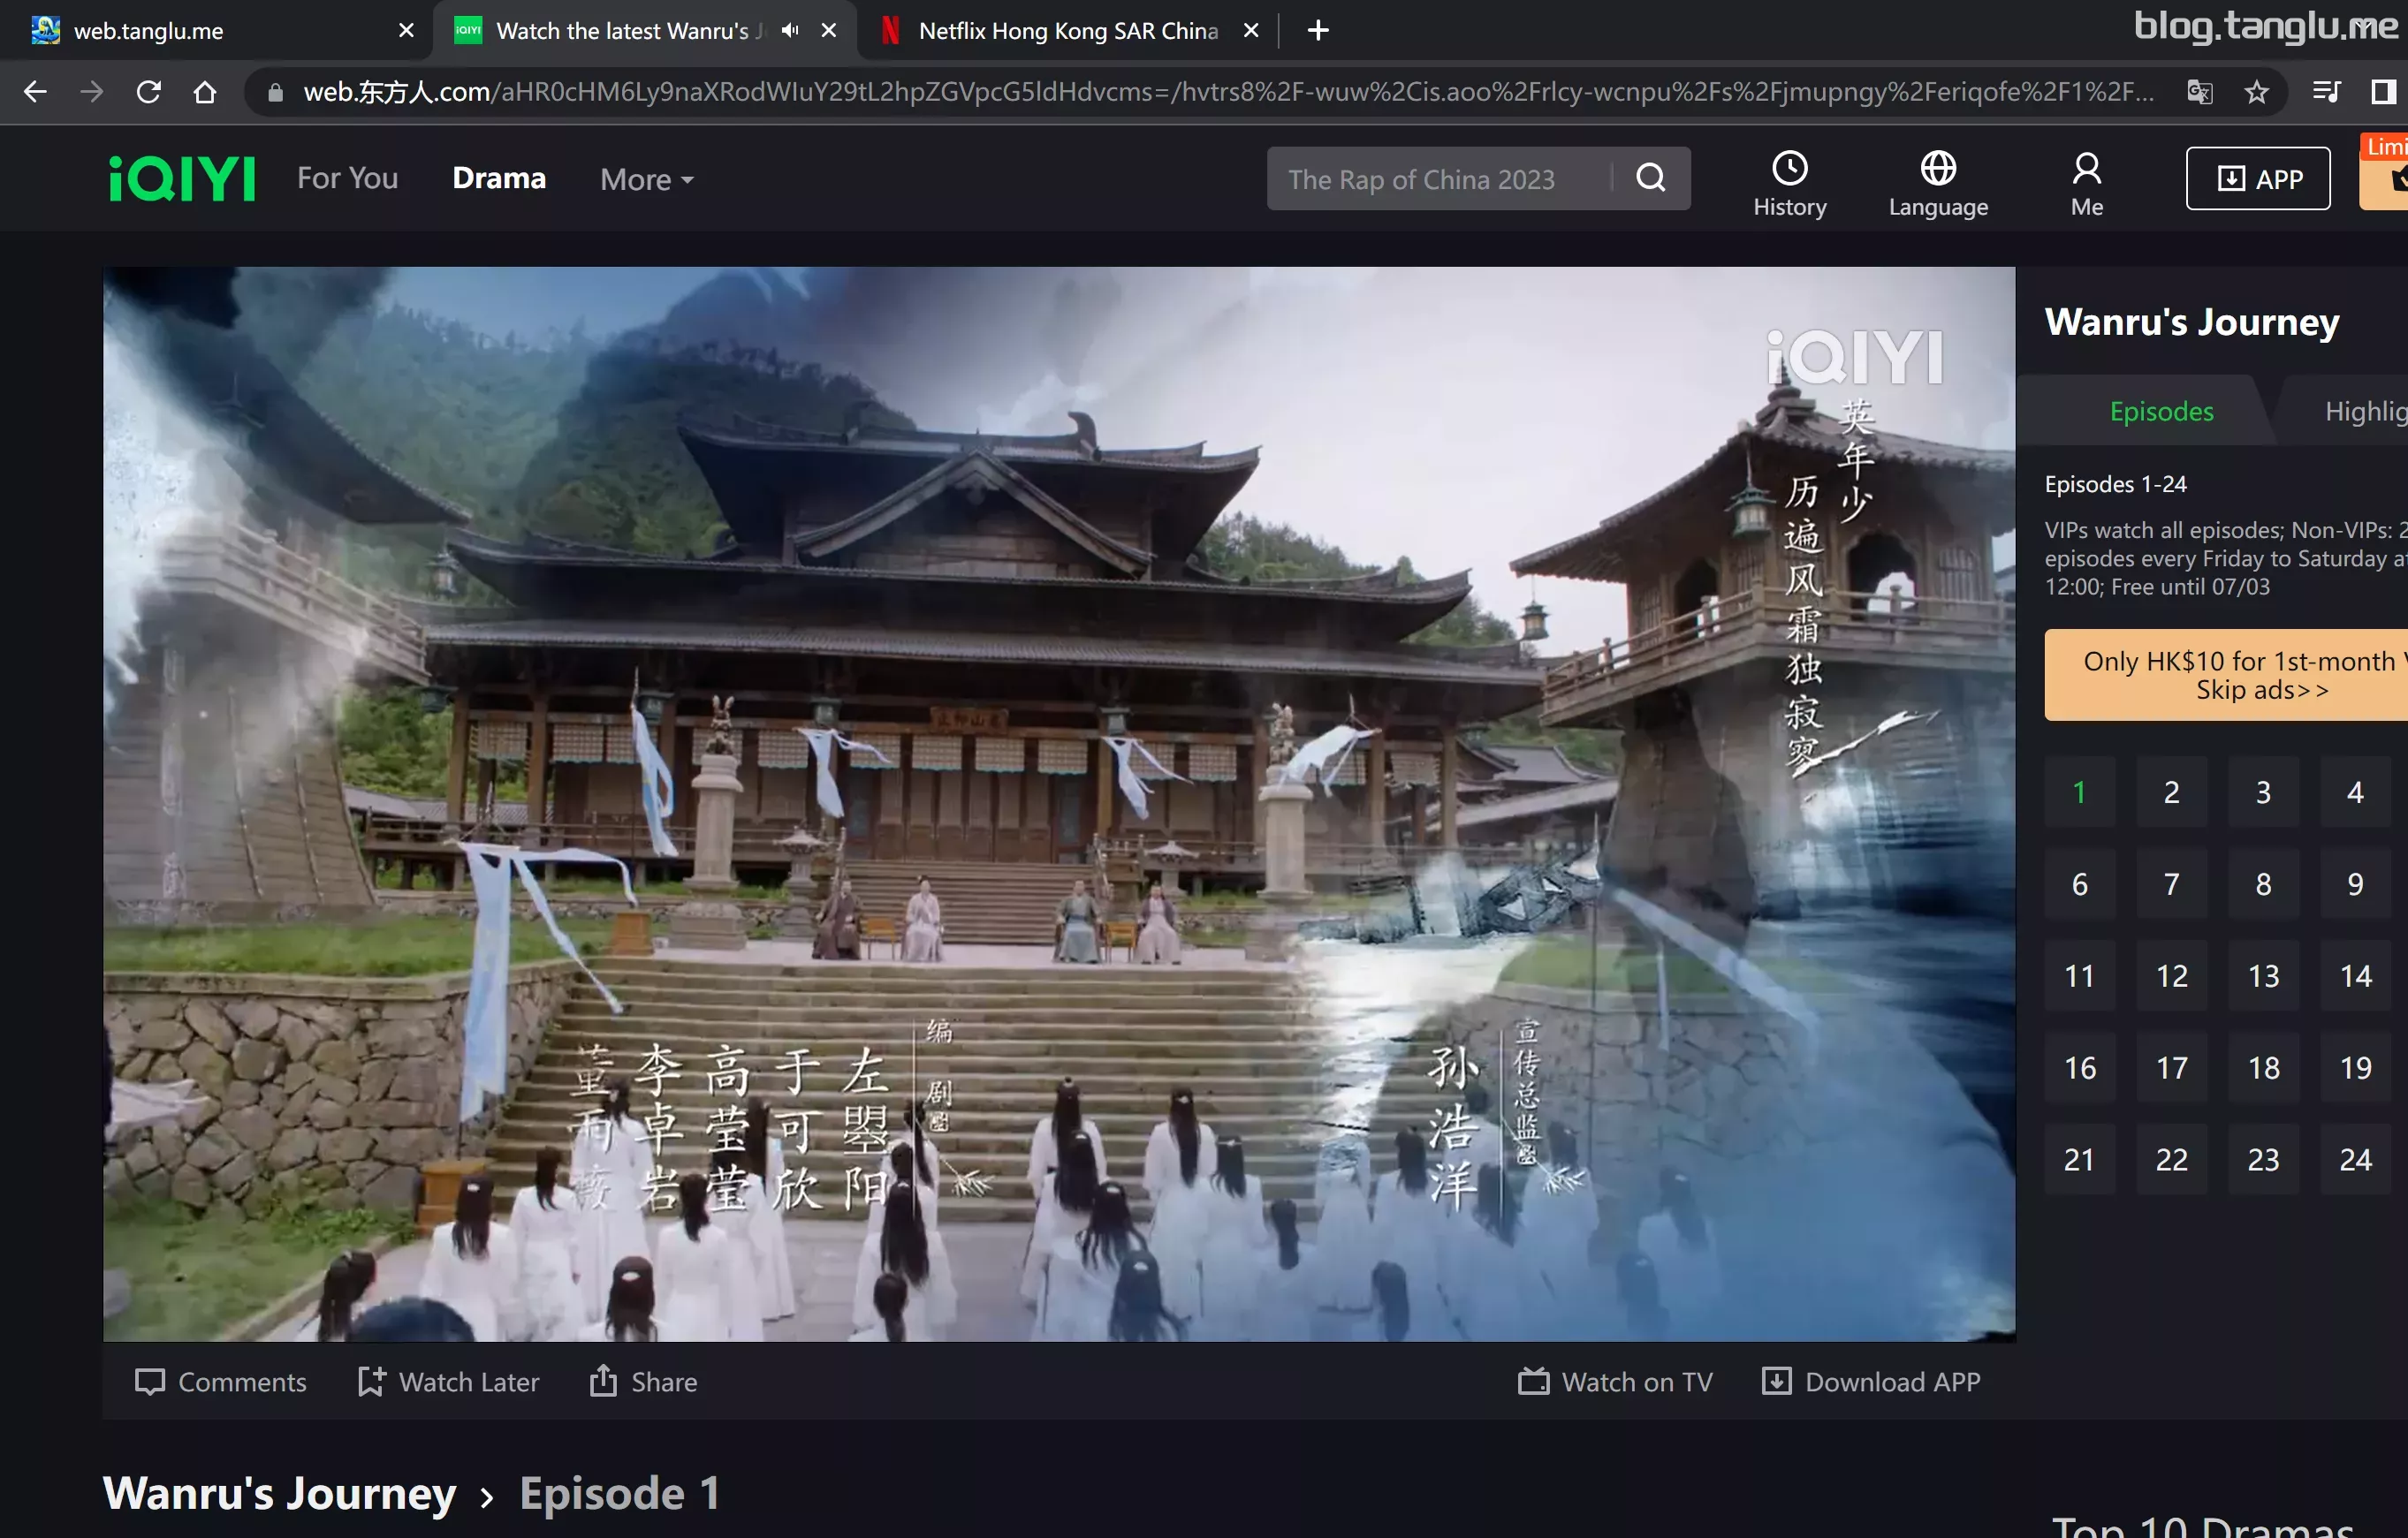2408x1538 pixels.
Task: Open Comments below the video
Action: (x=221, y=1381)
